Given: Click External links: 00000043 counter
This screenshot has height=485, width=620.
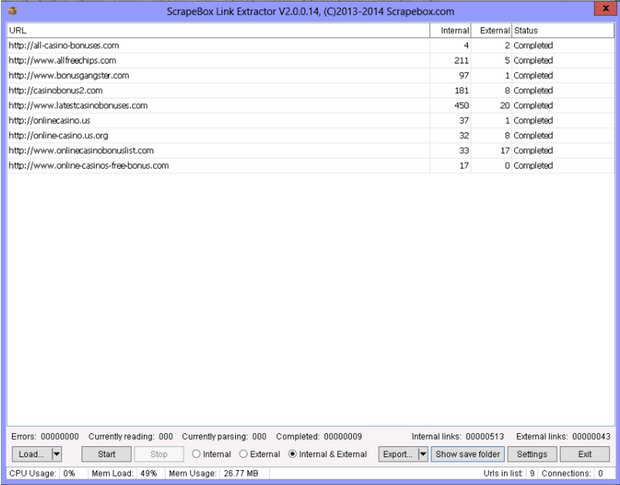Looking at the screenshot, I should pyautogui.click(x=563, y=436).
